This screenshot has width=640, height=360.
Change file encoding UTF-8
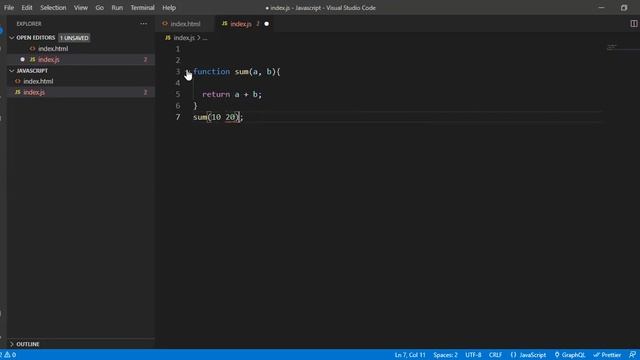[473, 355]
